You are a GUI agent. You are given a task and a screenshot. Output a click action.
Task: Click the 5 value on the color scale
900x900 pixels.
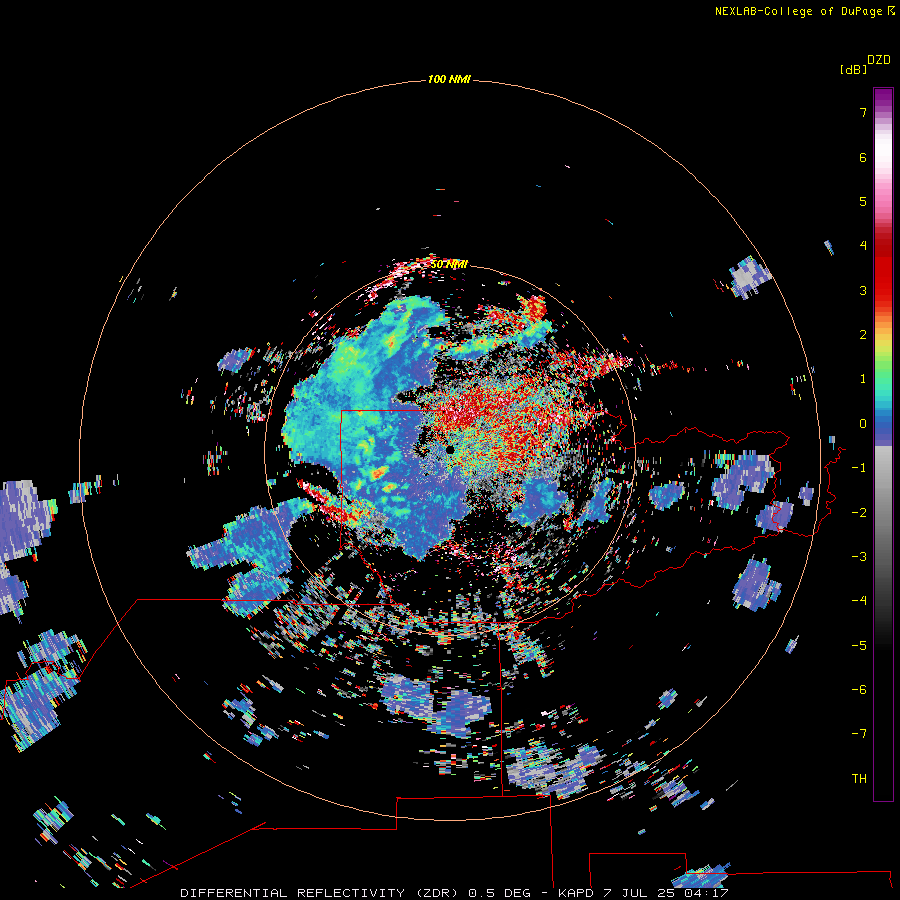pos(863,201)
